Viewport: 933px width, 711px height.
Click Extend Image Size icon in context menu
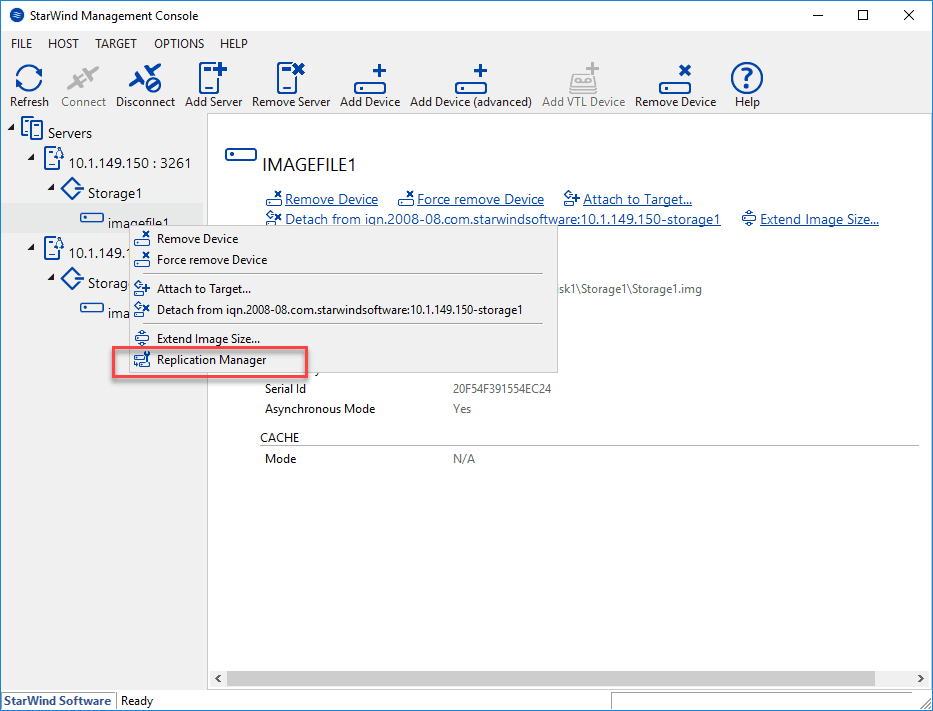click(x=142, y=339)
